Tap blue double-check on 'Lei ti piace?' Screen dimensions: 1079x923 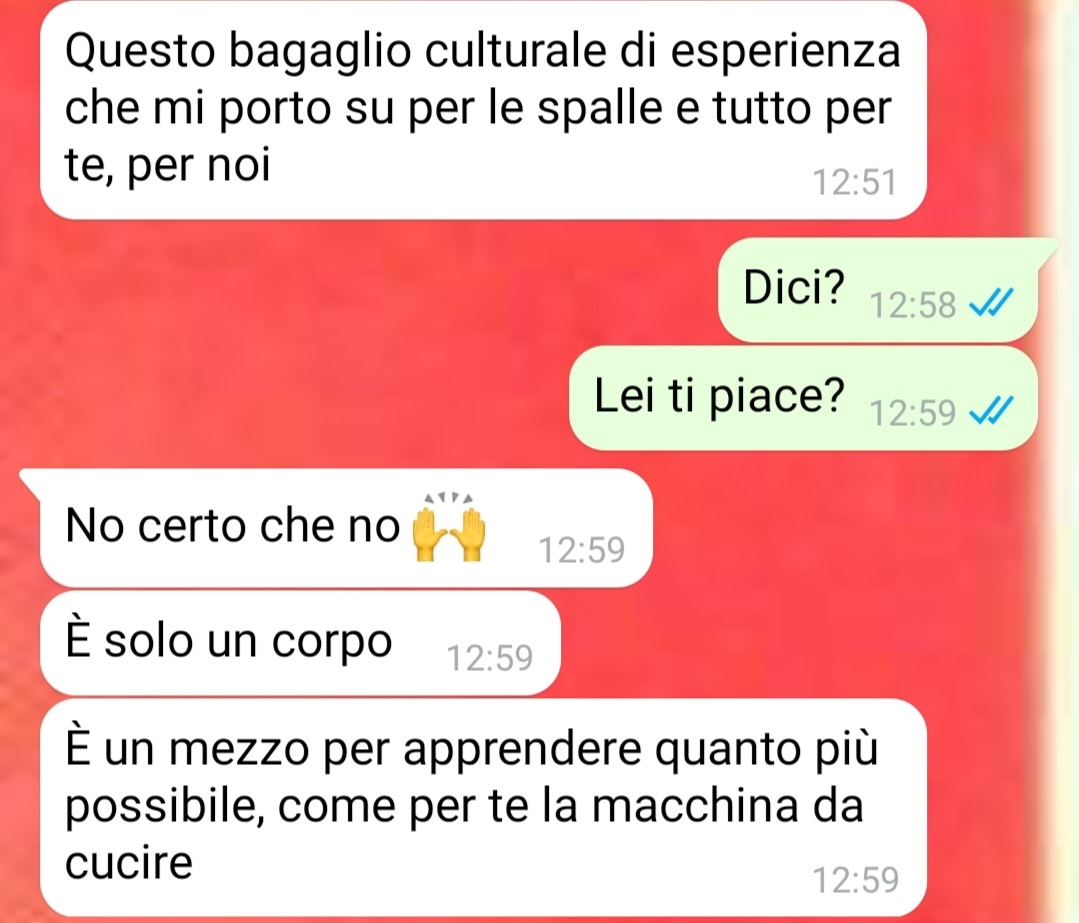991,411
